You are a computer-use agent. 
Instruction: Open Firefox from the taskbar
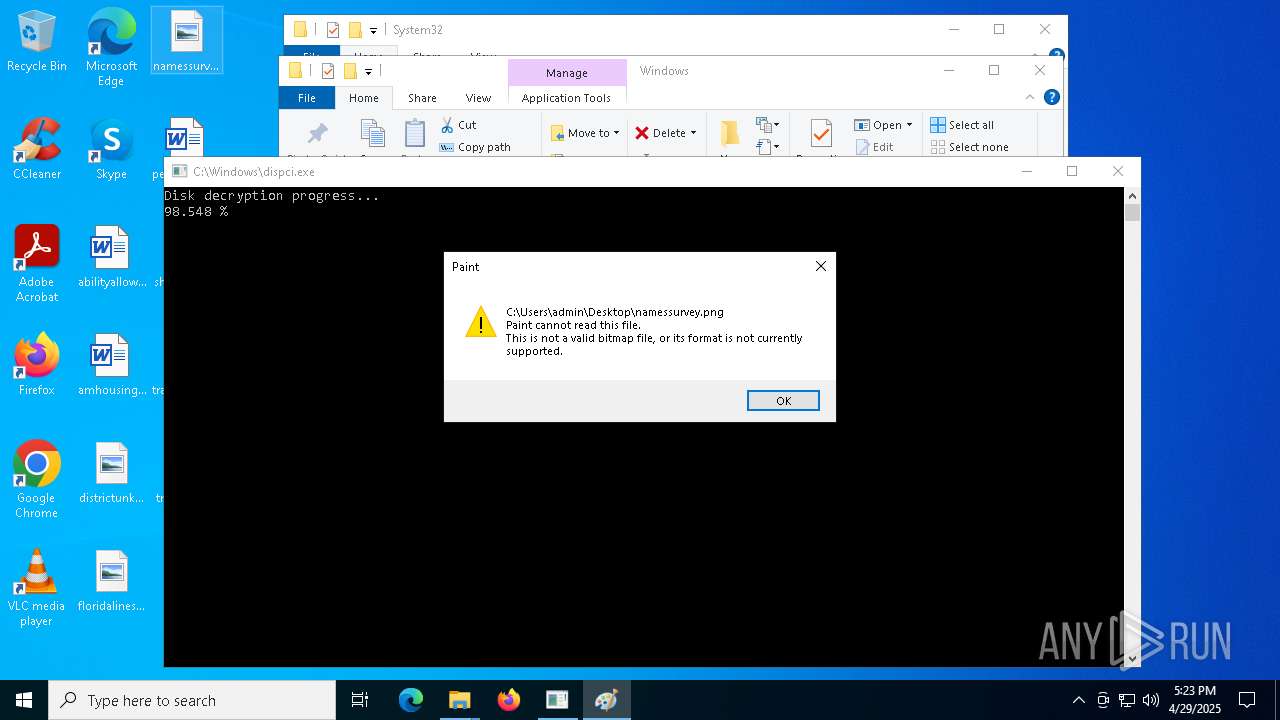tap(508, 700)
